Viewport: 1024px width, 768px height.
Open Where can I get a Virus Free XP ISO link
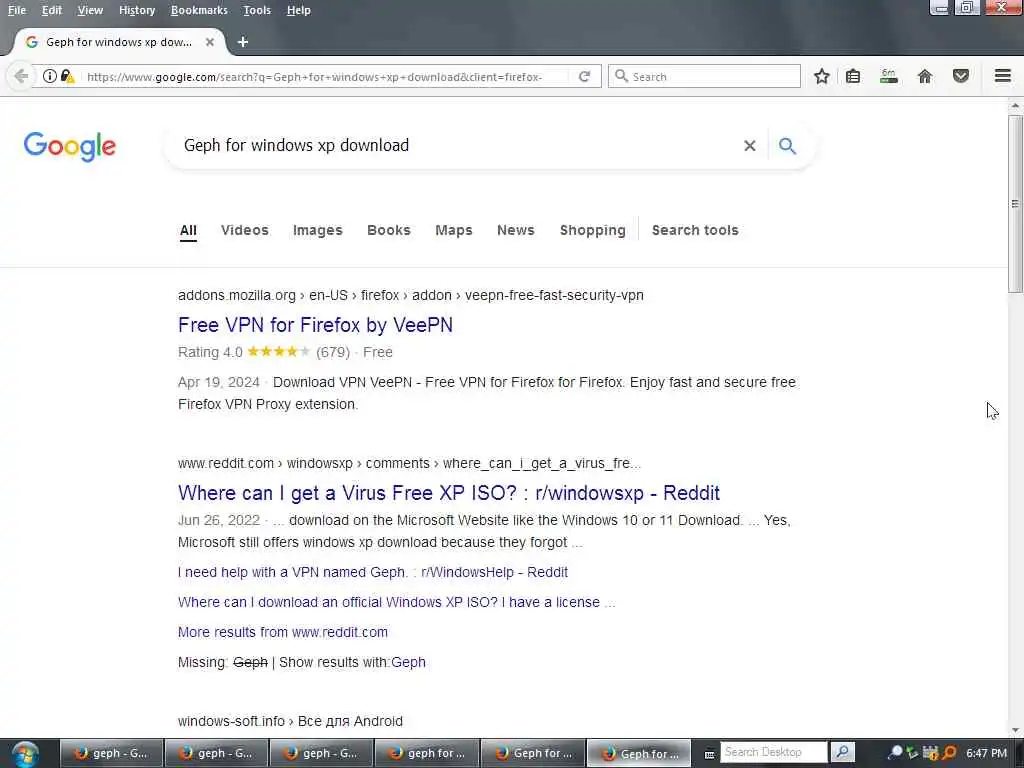pyautogui.click(x=449, y=493)
